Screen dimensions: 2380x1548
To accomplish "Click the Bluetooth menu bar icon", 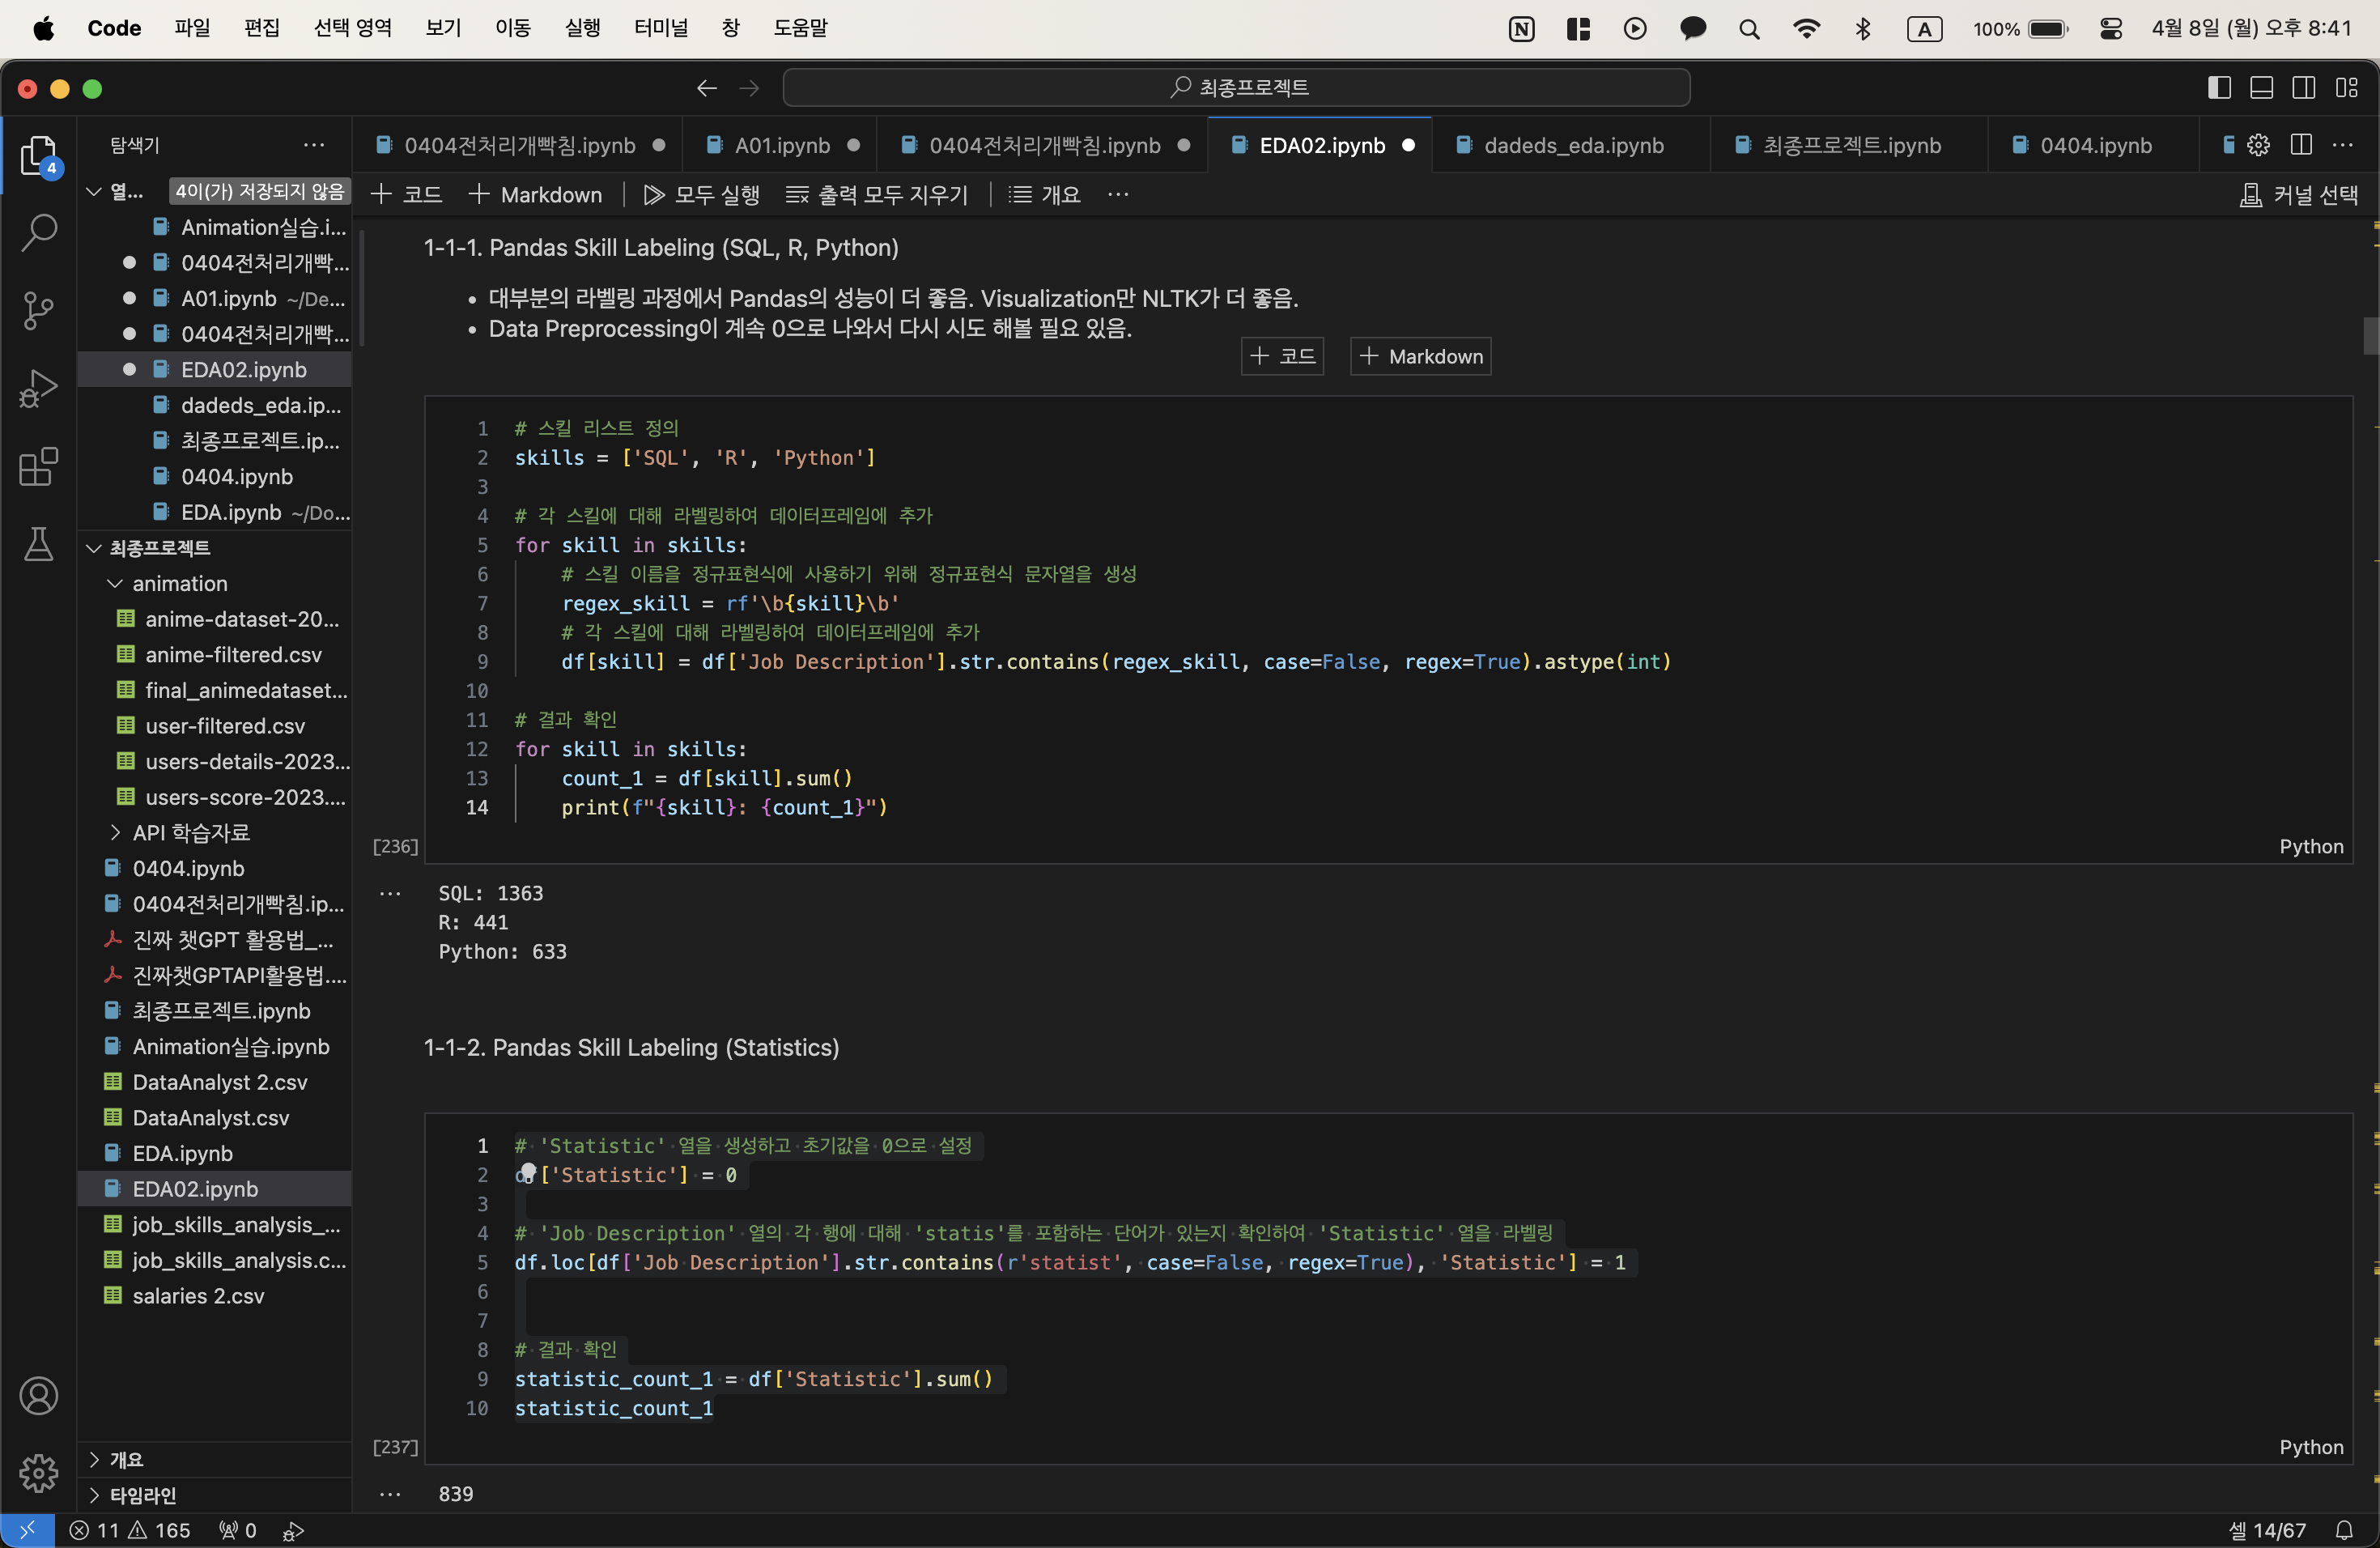I will click(1863, 29).
